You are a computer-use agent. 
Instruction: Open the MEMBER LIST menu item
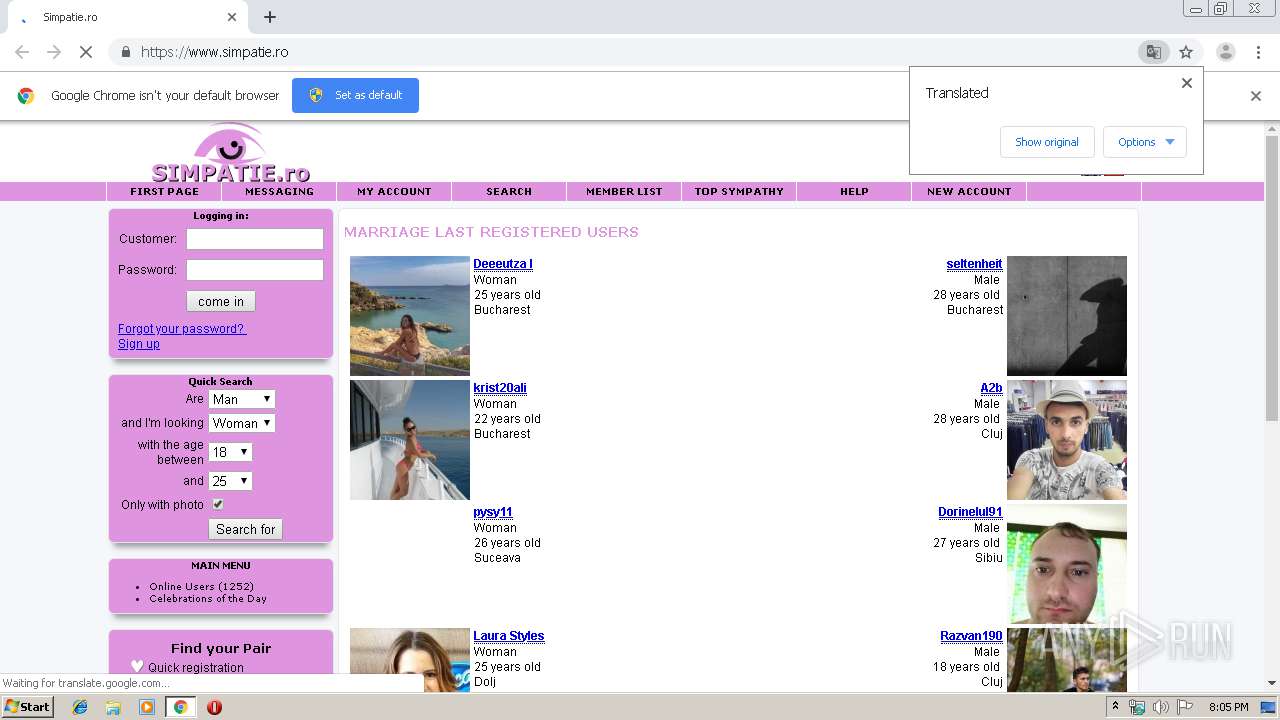pos(624,191)
